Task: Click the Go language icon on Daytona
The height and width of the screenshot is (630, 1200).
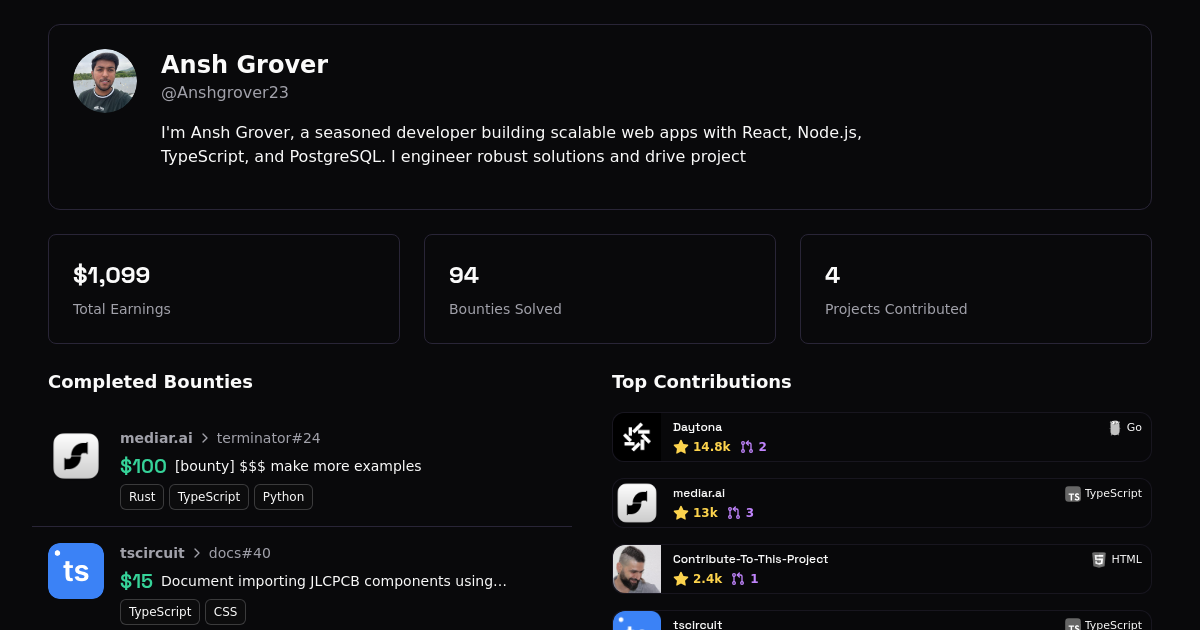Action: coord(1115,428)
